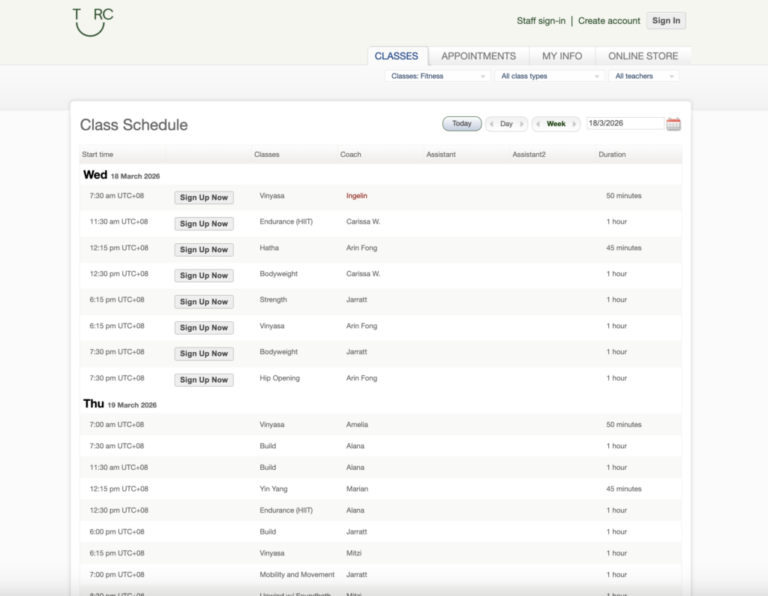This screenshot has height=596, width=768.
Task: Open the All teachers dropdown
Action: click(x=644, y=76)
